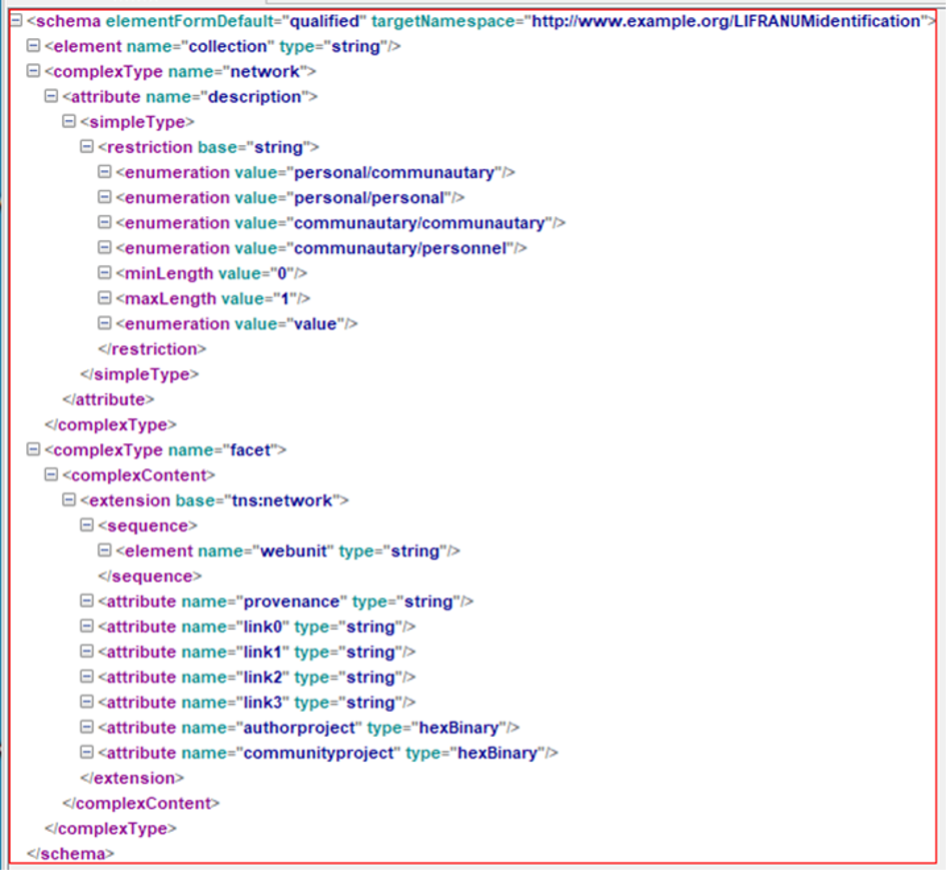Toggle expander for enumeration communautary/communautary

pyautogui.click(x=104, y=222)
